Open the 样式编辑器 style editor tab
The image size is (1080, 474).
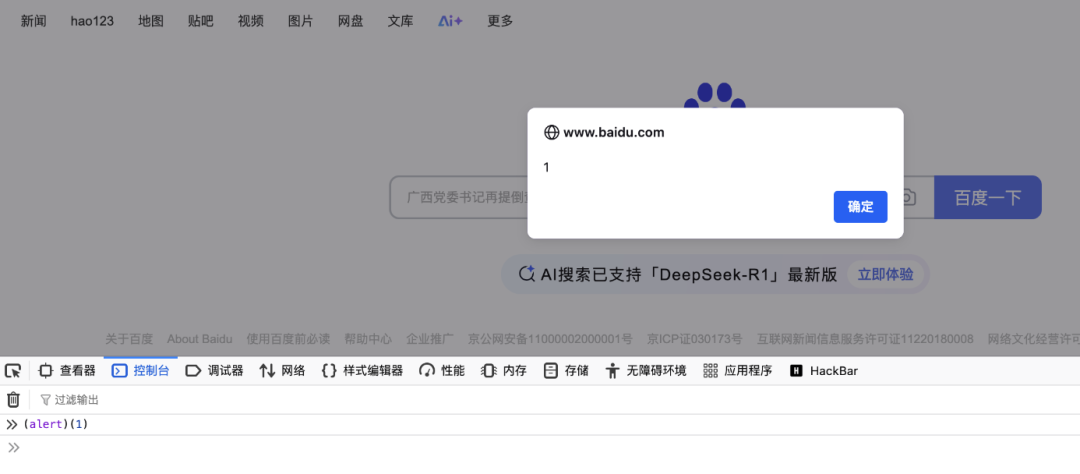[362, 371]
